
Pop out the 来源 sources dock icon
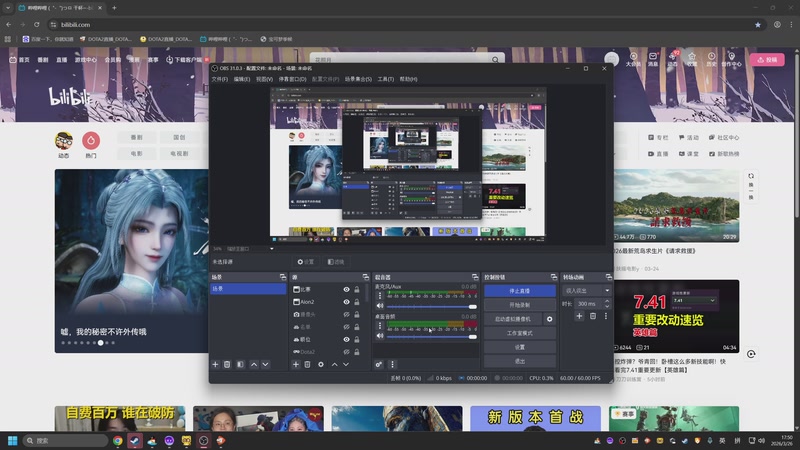tap(366, 277)
